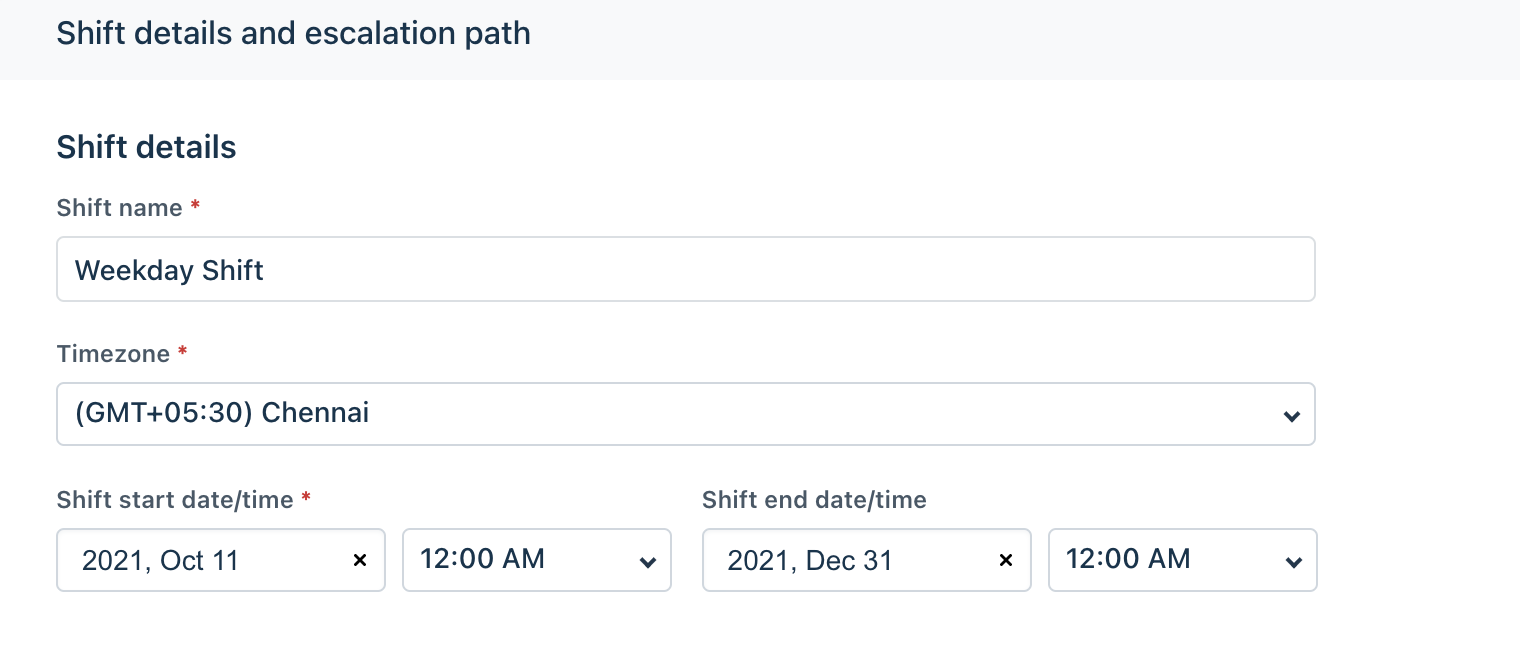Click the "Shift name" field label
The width and height of the screenshot is (1520, 662).
click(x=119, y=208)
